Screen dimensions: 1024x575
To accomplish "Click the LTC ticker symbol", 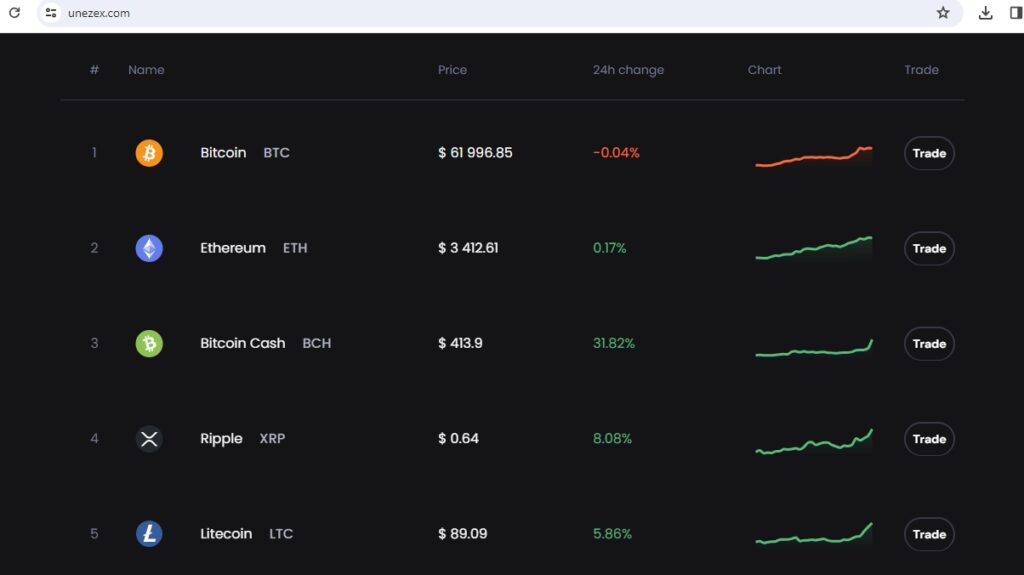I will click(281, 534).
